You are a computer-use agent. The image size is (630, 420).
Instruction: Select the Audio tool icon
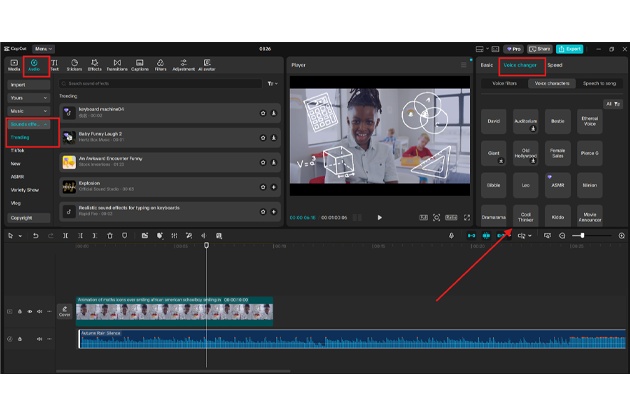pos(34,65)
